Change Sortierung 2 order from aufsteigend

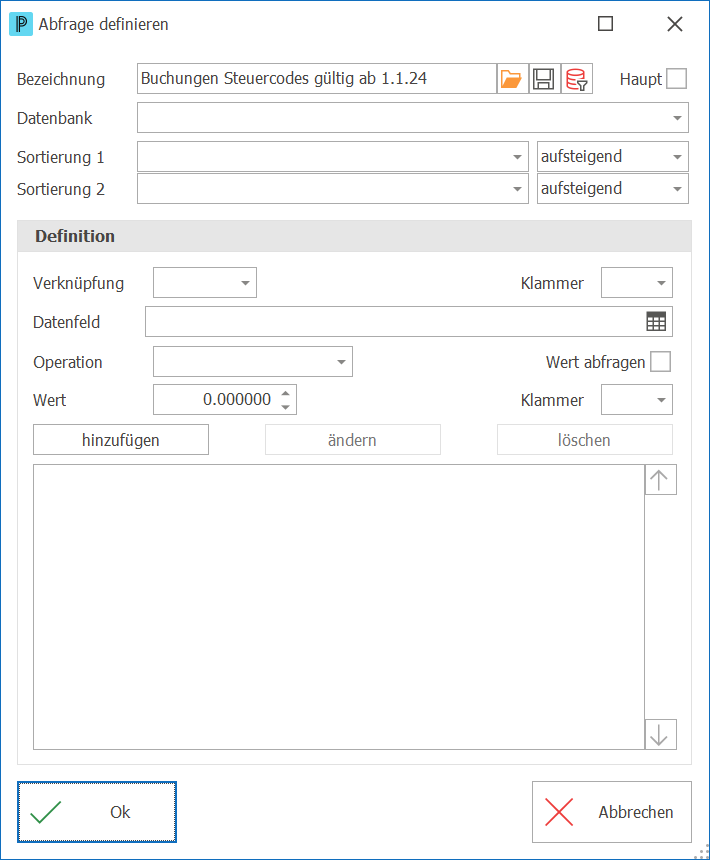click(612, 189)
